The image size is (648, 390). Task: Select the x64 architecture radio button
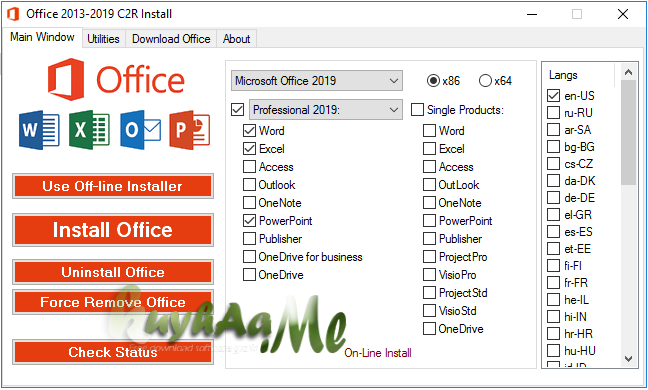(x=485, y=81)
